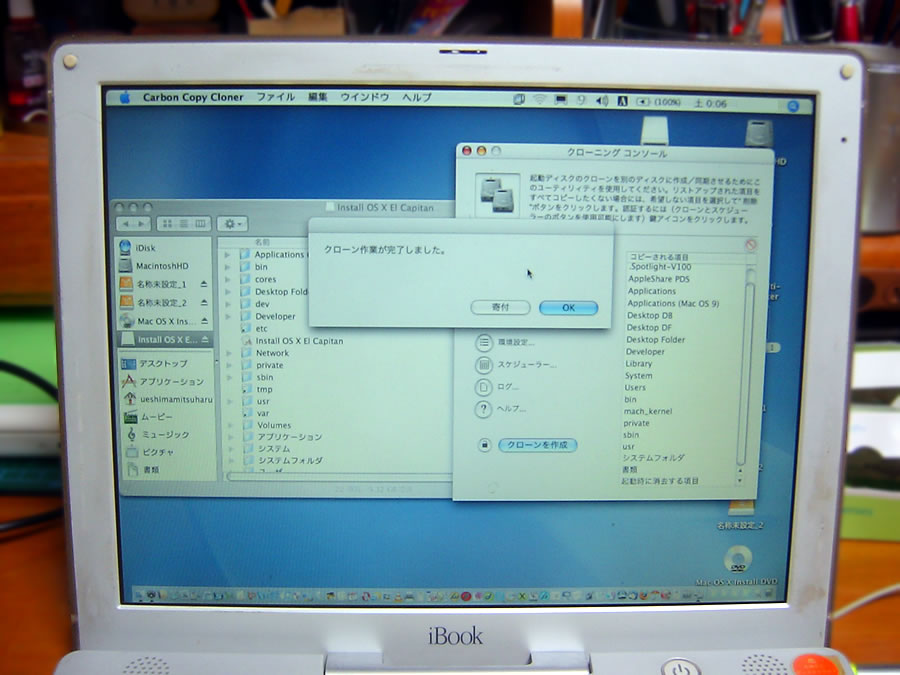900x675 pixels.
Task: Click Finder forward navigation arrow
Action: point(142,223)
